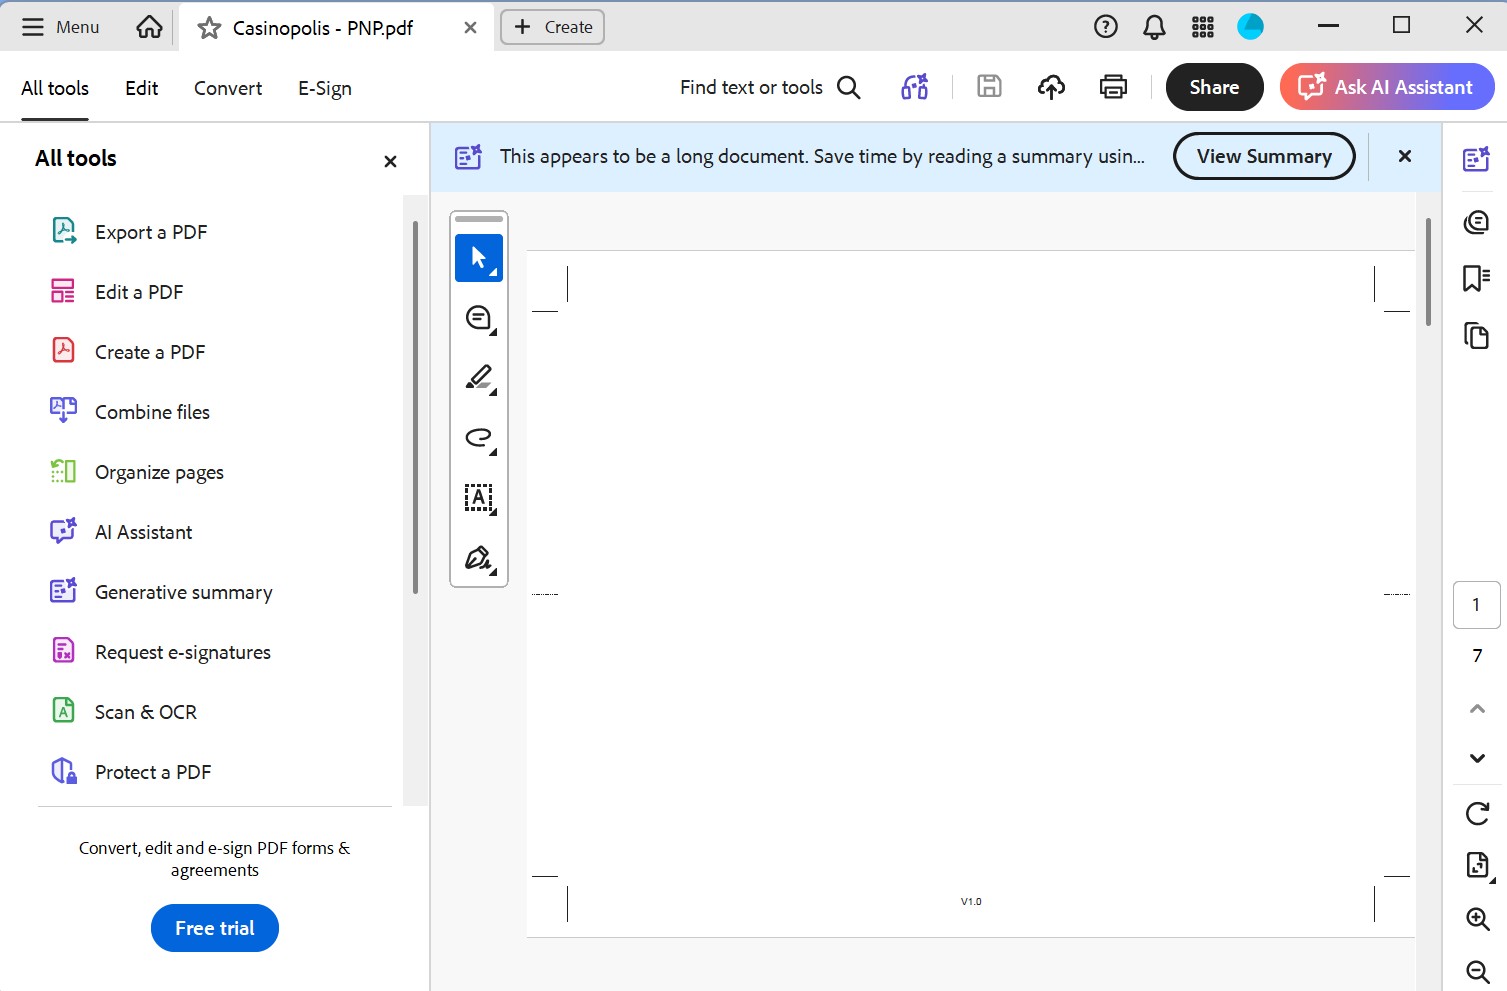Image resolution: width=1507 pixels, height=991 pixels.
Task: Switch to the Convert tab
Action: (x=228, y=88)
